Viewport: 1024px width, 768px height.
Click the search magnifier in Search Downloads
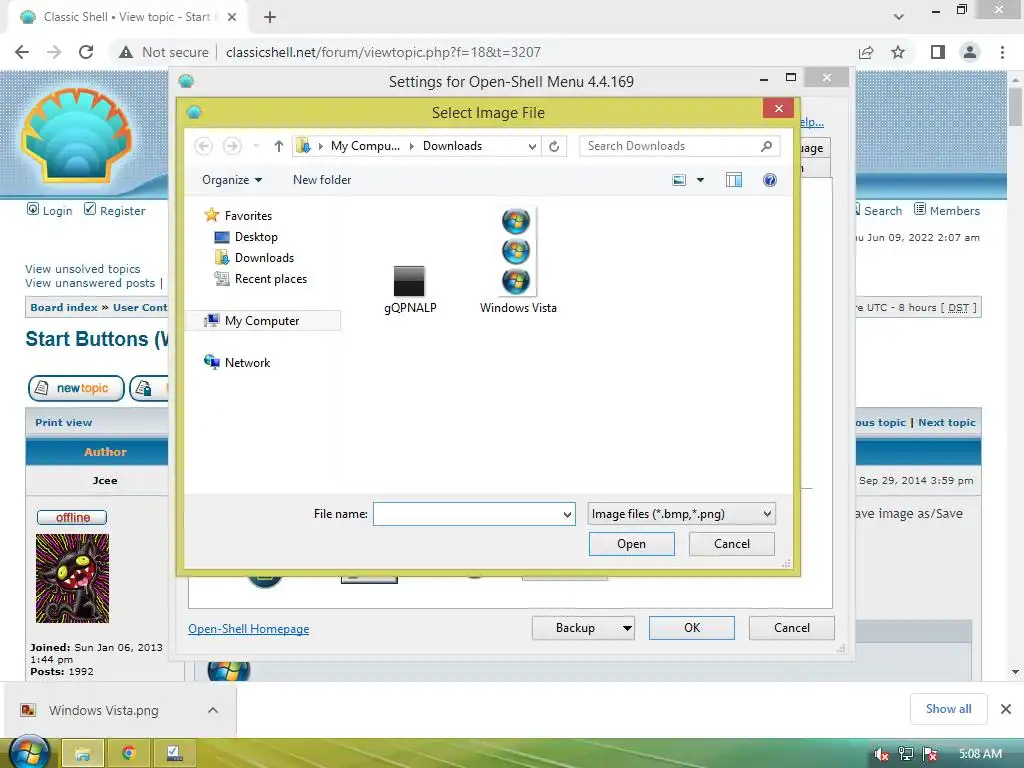click(x=767, y=146)
